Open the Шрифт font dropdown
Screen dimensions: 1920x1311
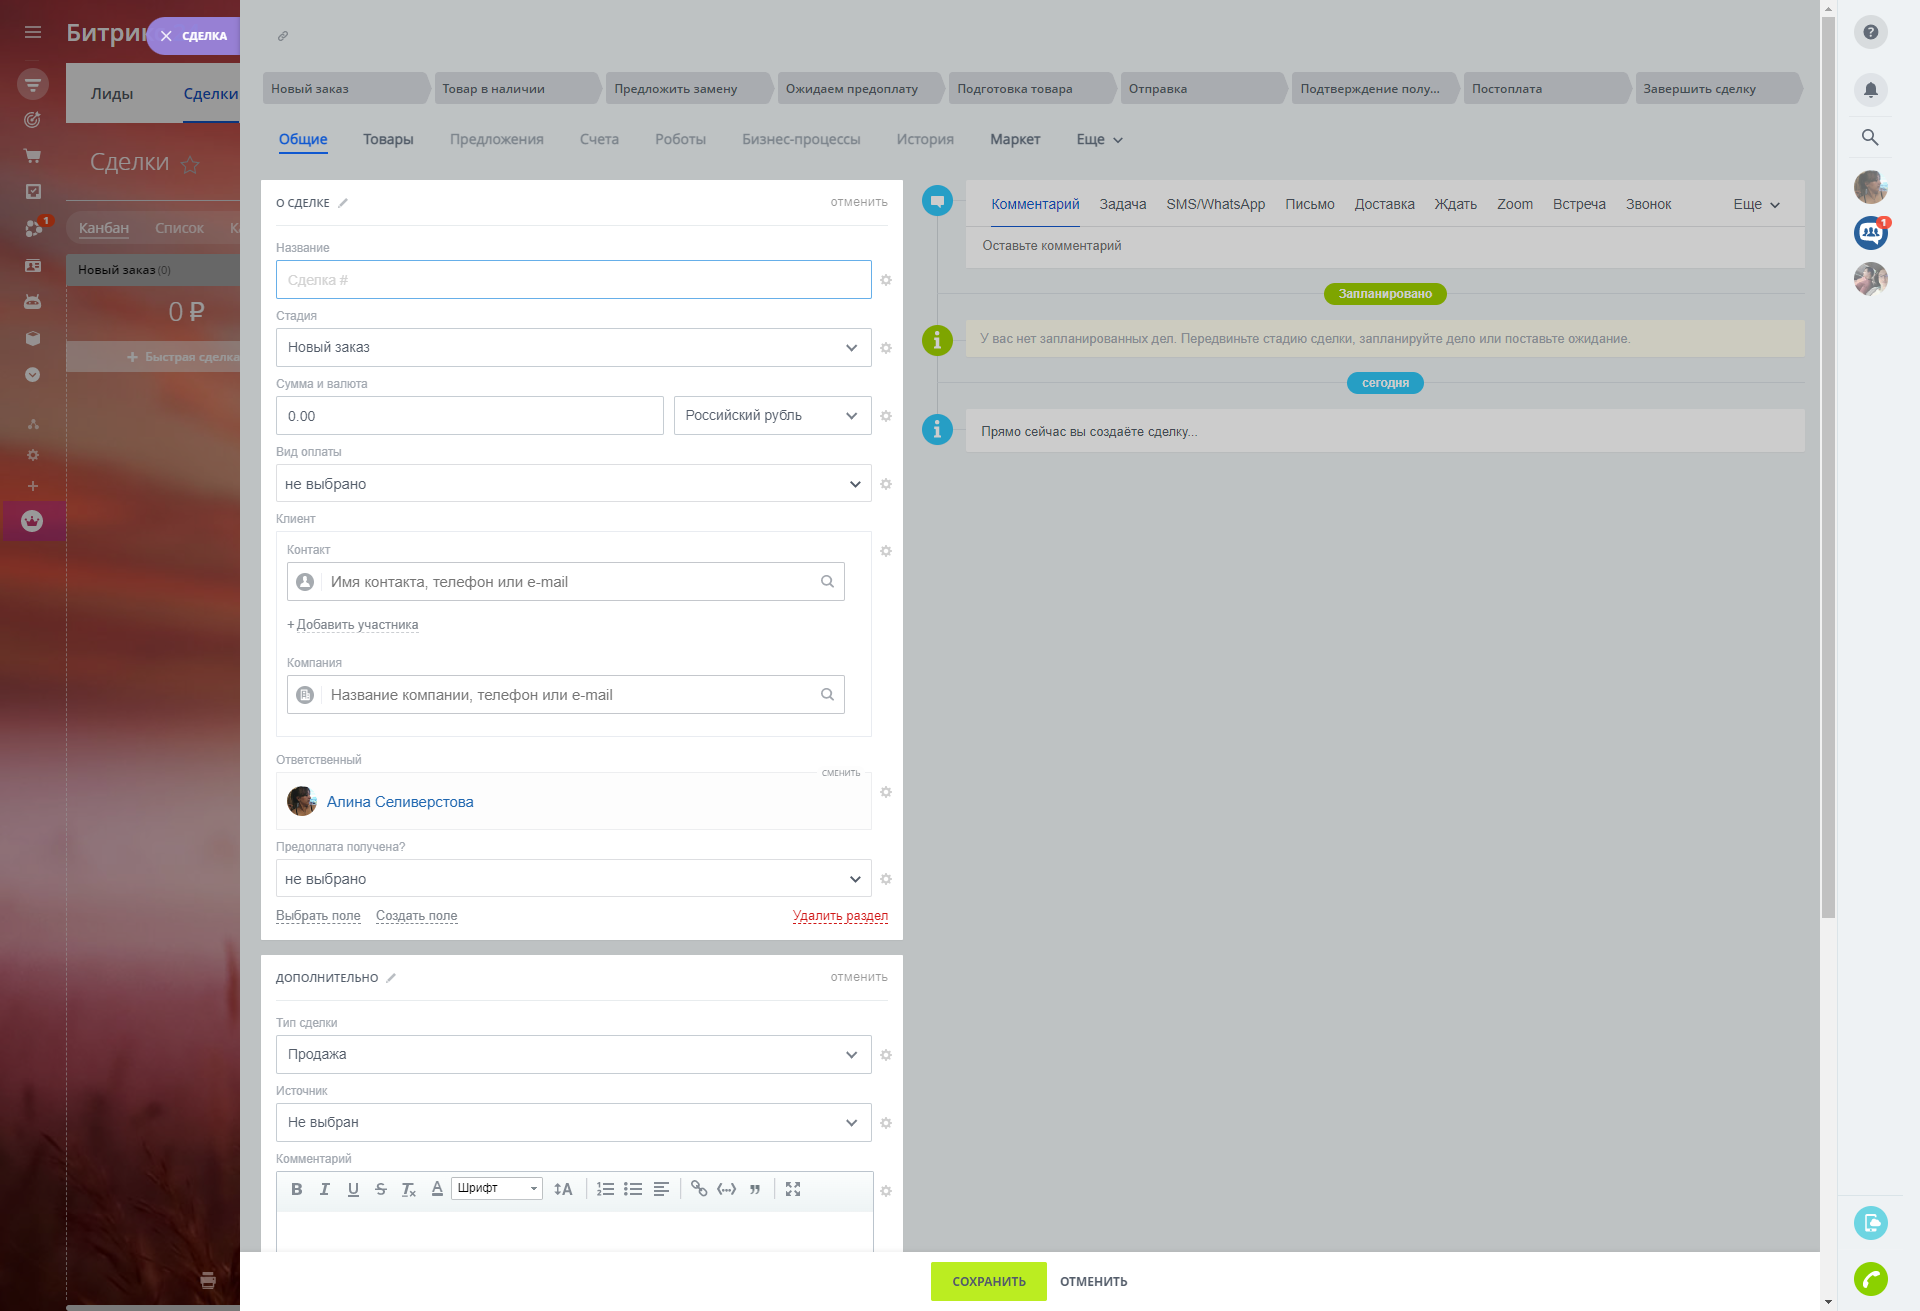[x=497, y=1188]
